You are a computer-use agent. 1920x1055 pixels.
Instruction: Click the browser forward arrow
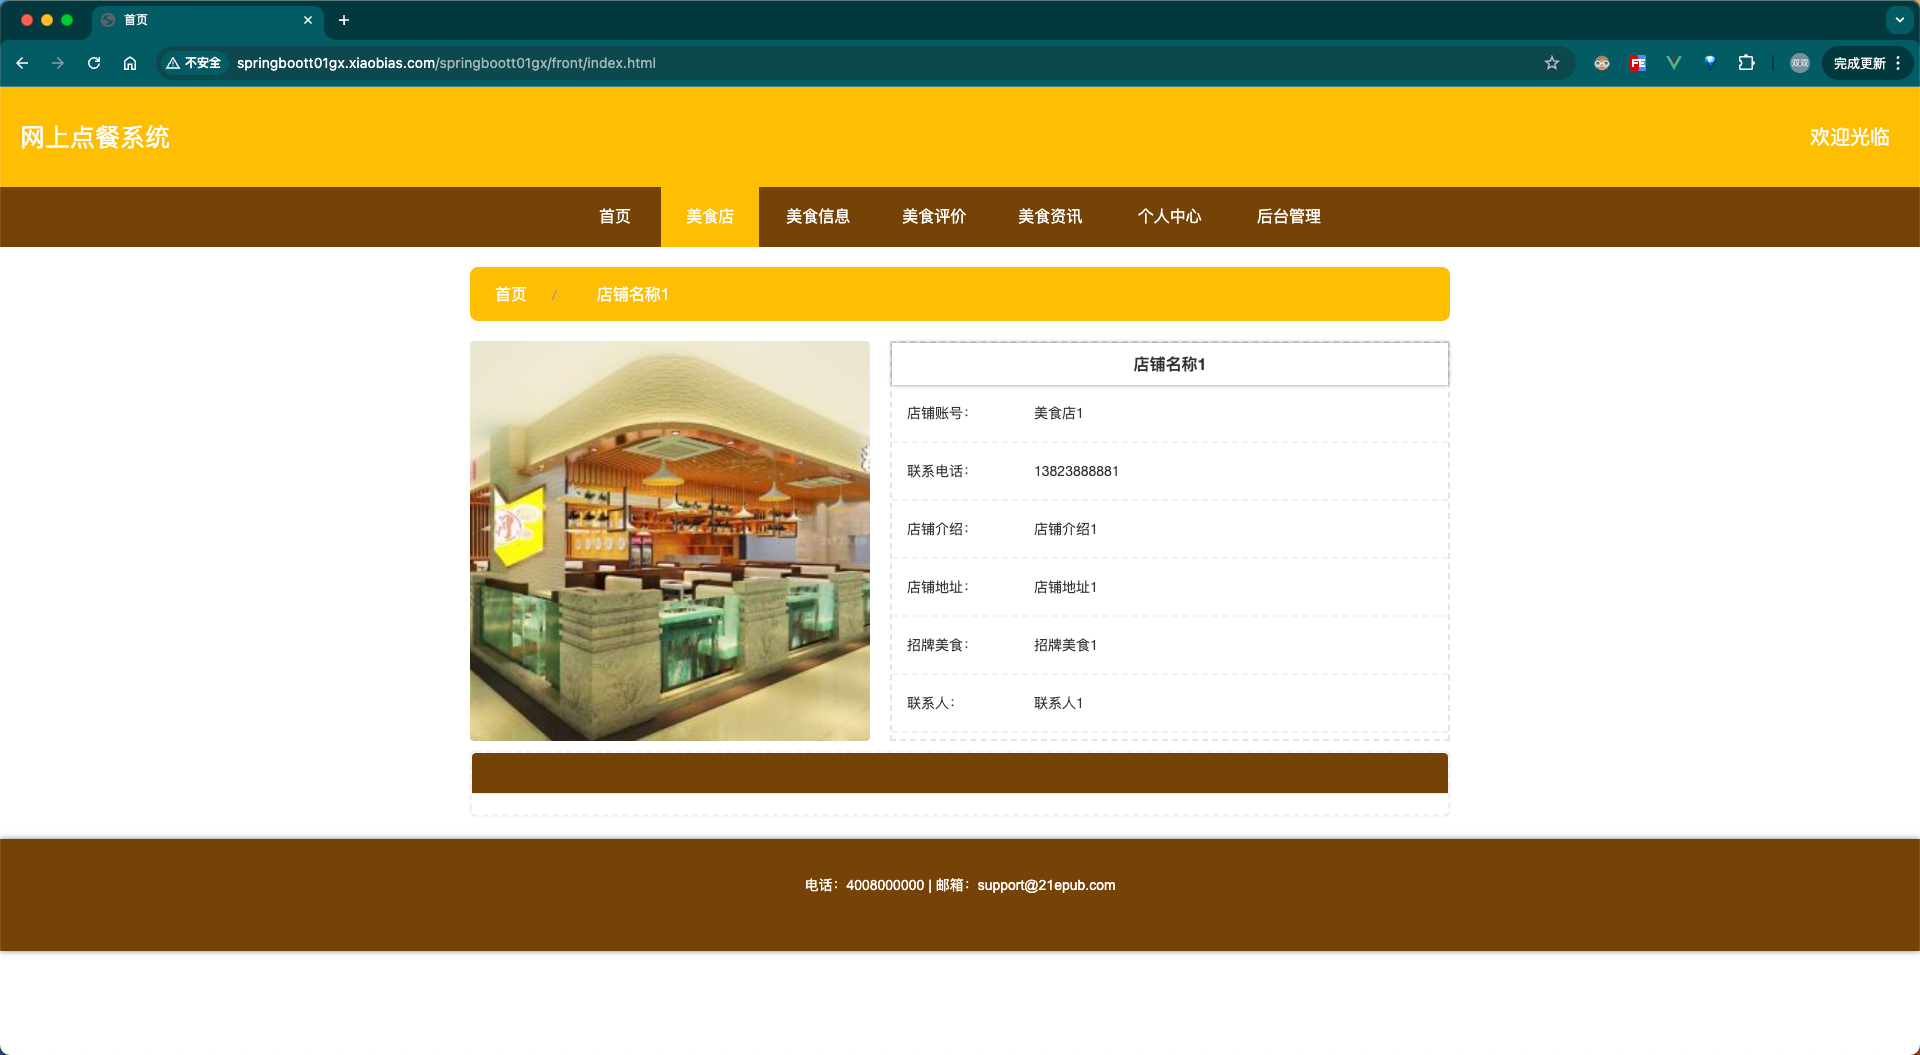tap(58, 63)
